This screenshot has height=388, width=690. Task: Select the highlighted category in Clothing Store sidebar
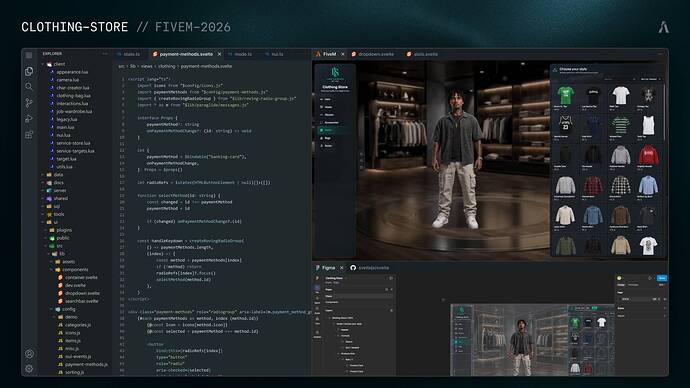click(335, 130)
